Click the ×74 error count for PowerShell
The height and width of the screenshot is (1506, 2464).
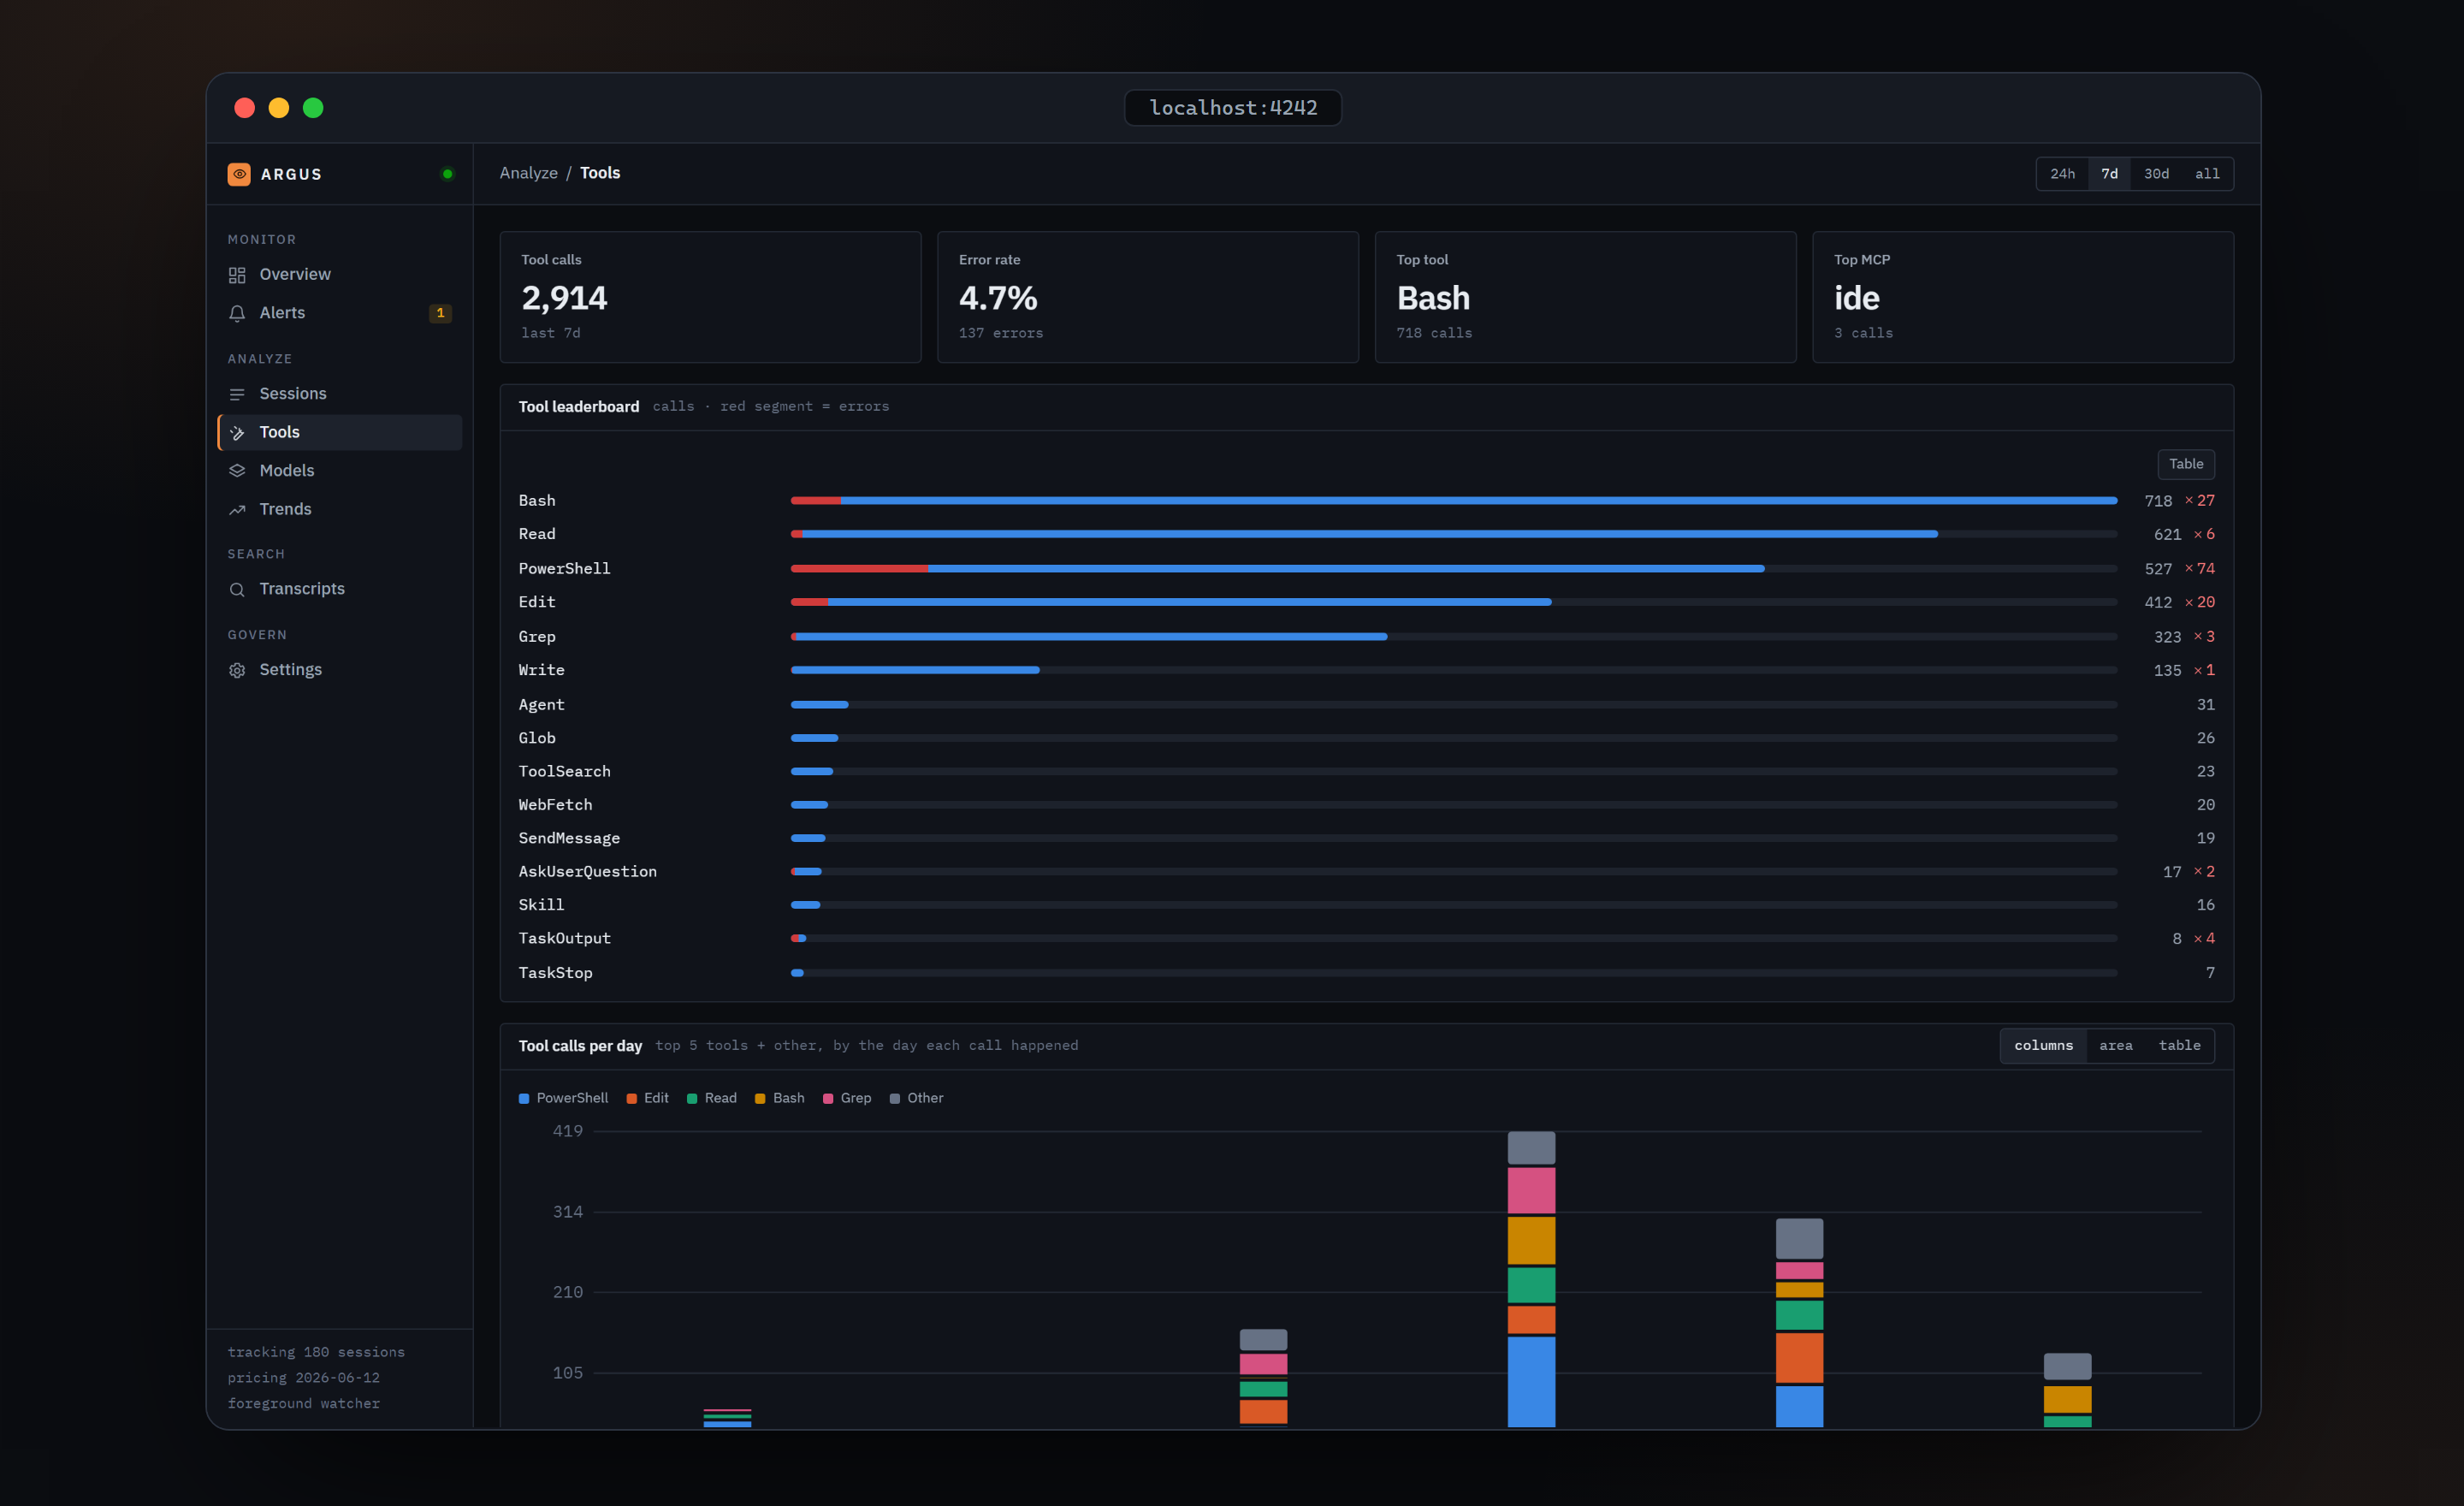(2199, 569)
